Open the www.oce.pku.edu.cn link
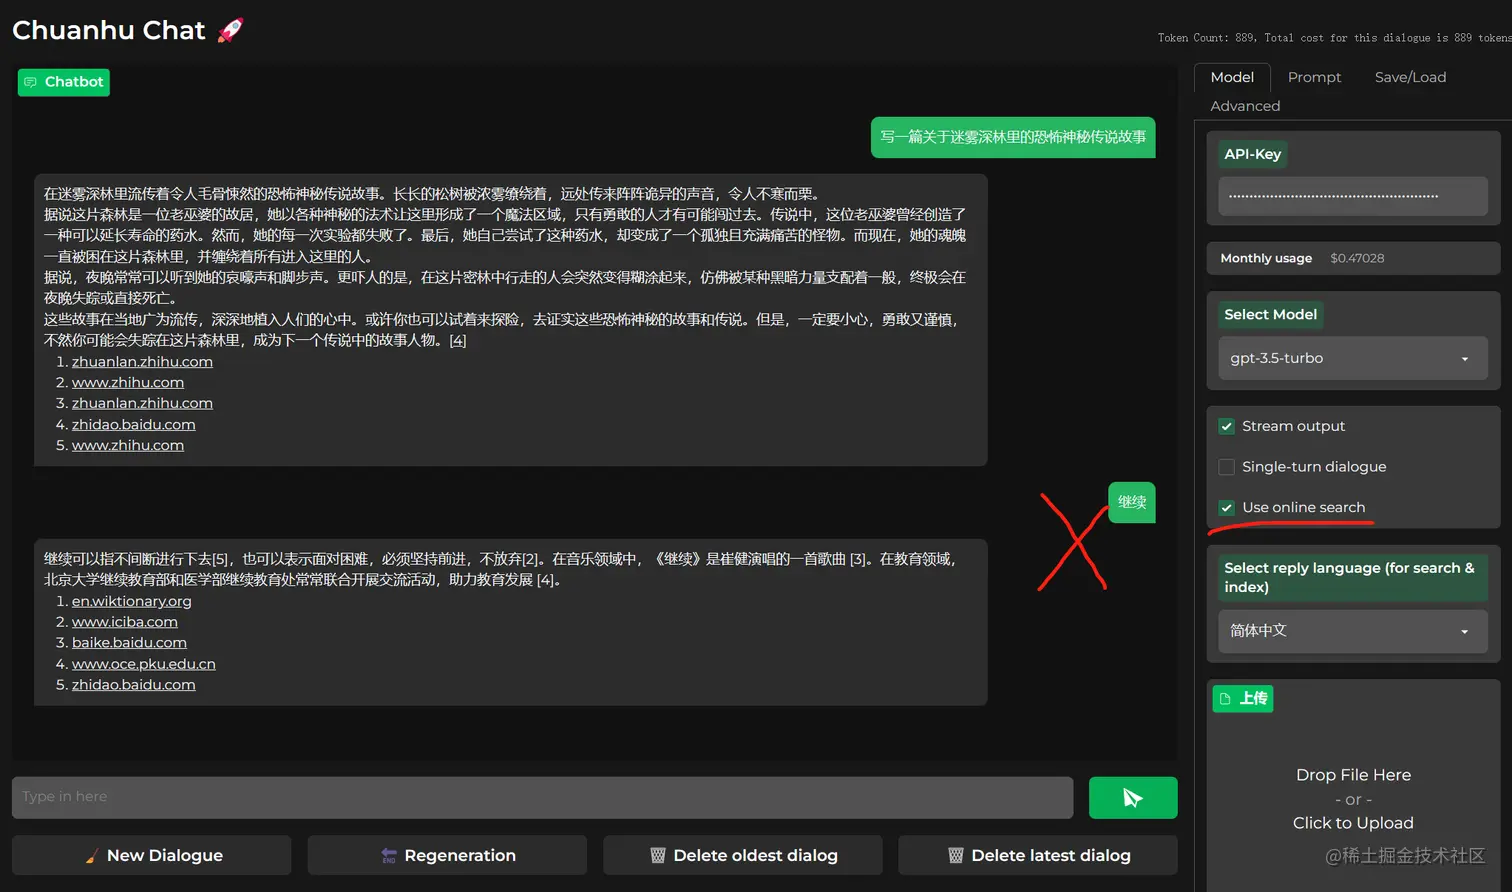This screenshot has height=892, width=1512. pyautogui.click(x=144, y=664)
